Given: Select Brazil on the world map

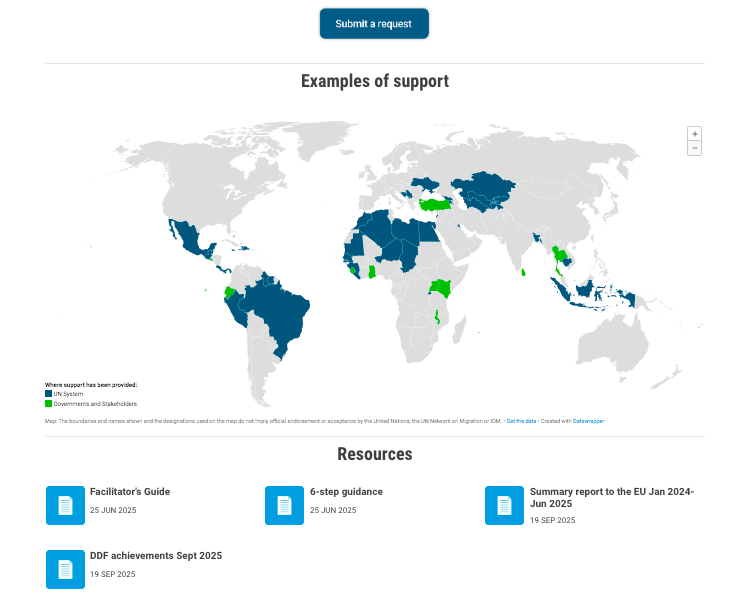Looking at the screenshot, I should [x=280, y=310].
